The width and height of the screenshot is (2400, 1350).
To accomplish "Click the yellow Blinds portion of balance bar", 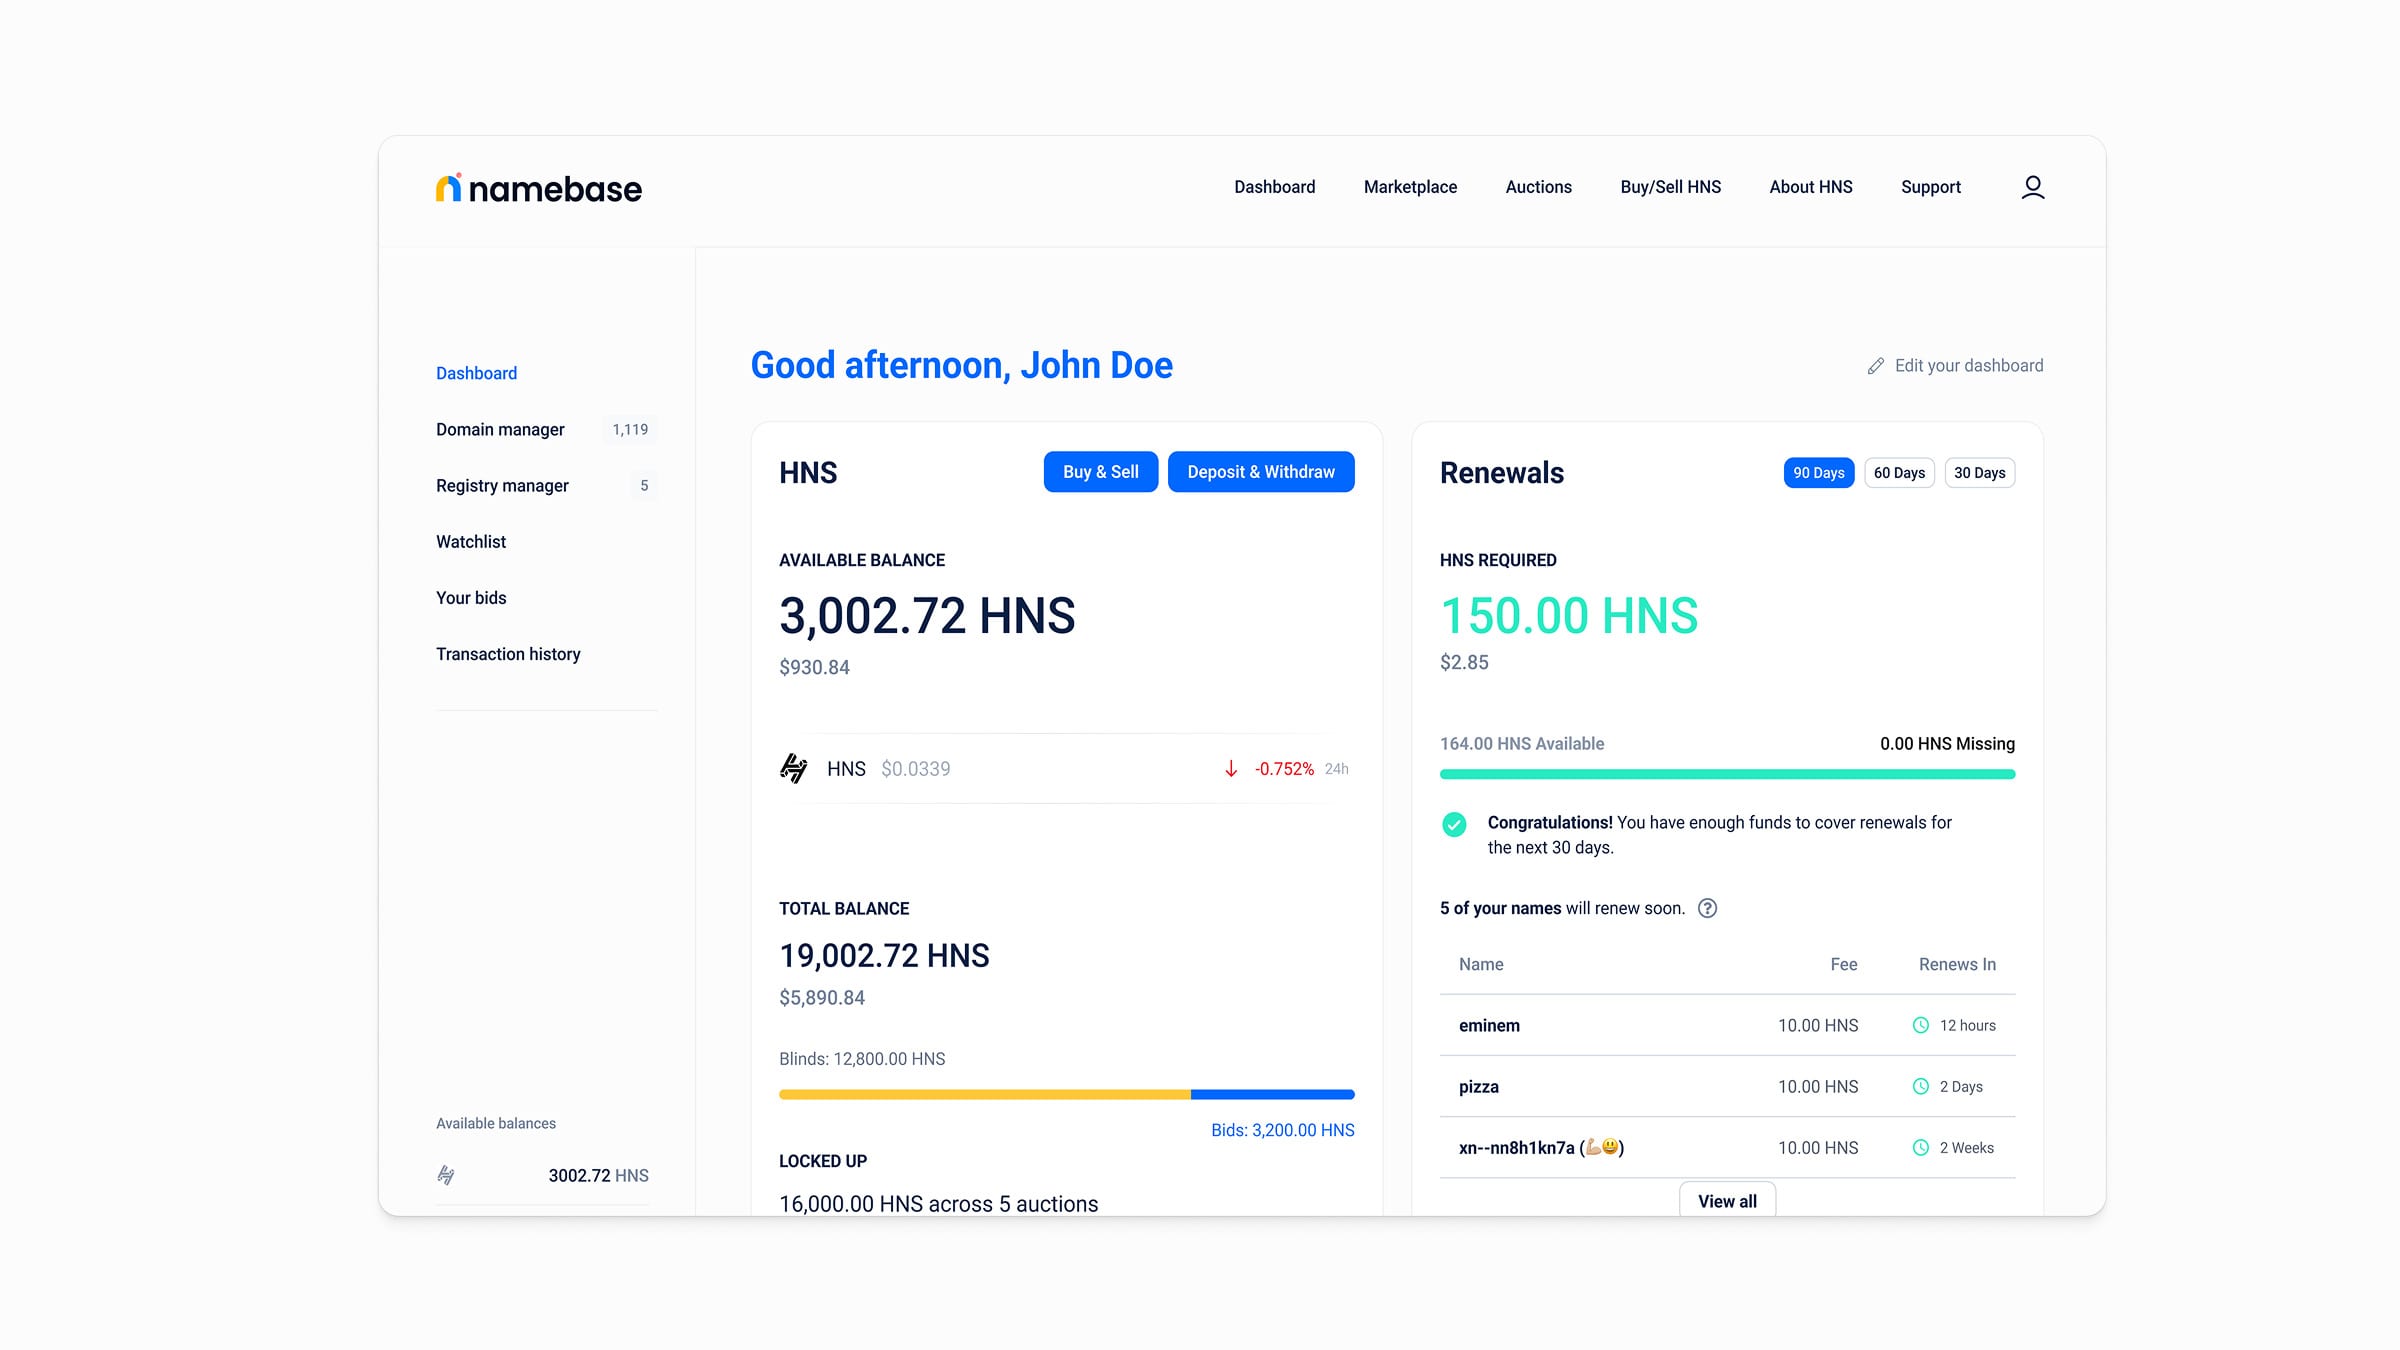I will (x=985, y=1095).
